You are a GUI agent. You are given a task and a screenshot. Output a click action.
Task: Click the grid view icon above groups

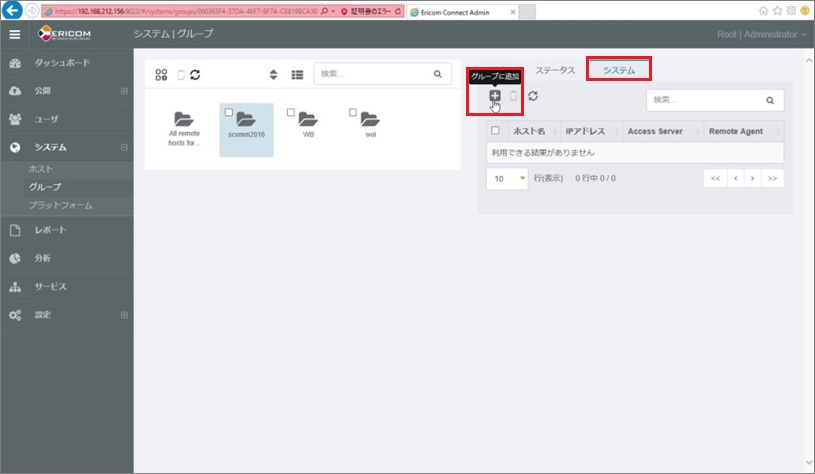pyautogui.click(x=161, y=74)
